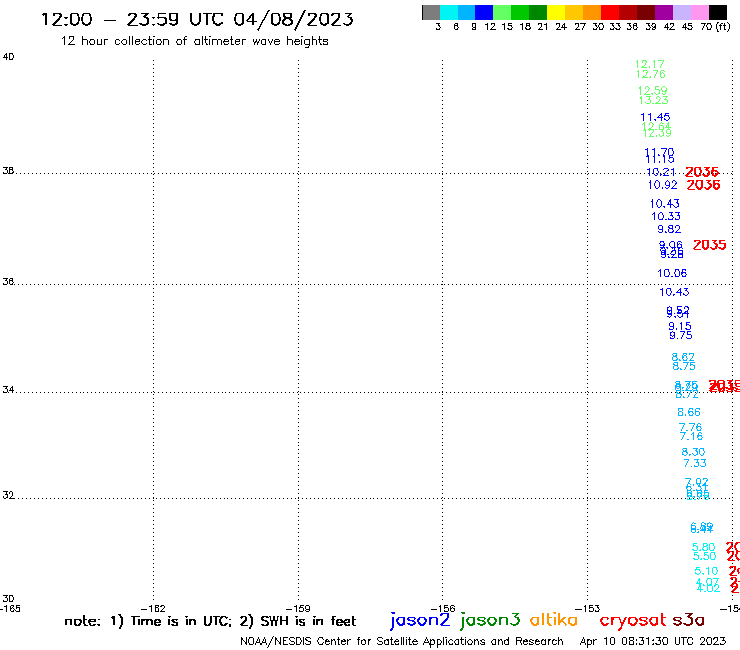Click the red "cryosat" legend label
Viewport: 740px width, 650px height.
point(632,621)
